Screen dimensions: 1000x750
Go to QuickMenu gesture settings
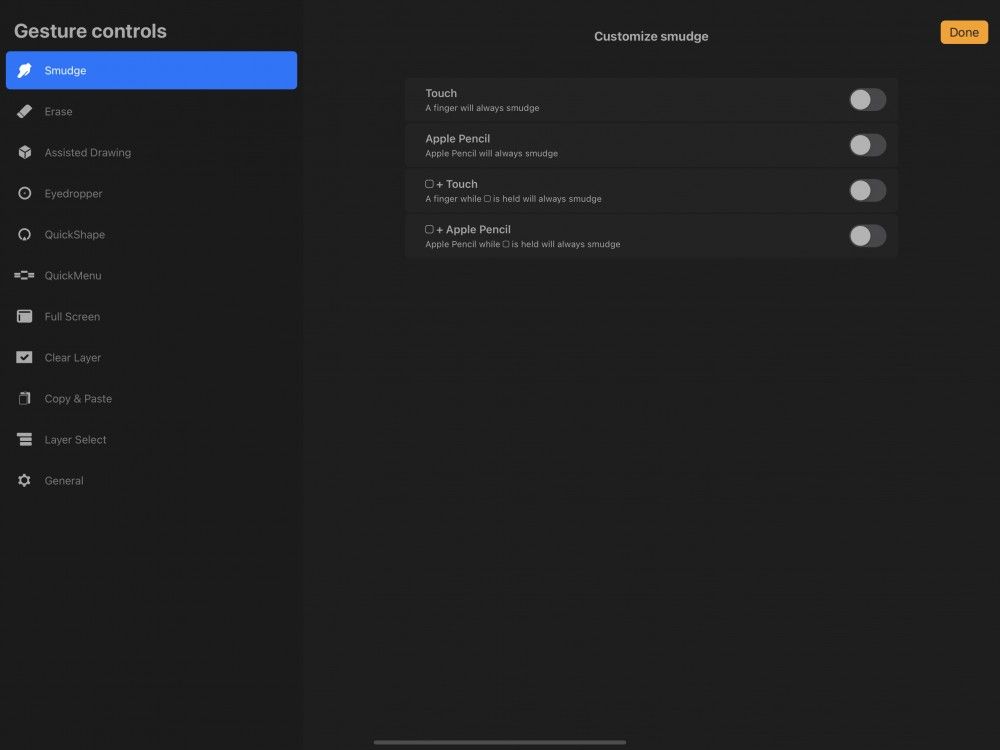click(151, 276)
